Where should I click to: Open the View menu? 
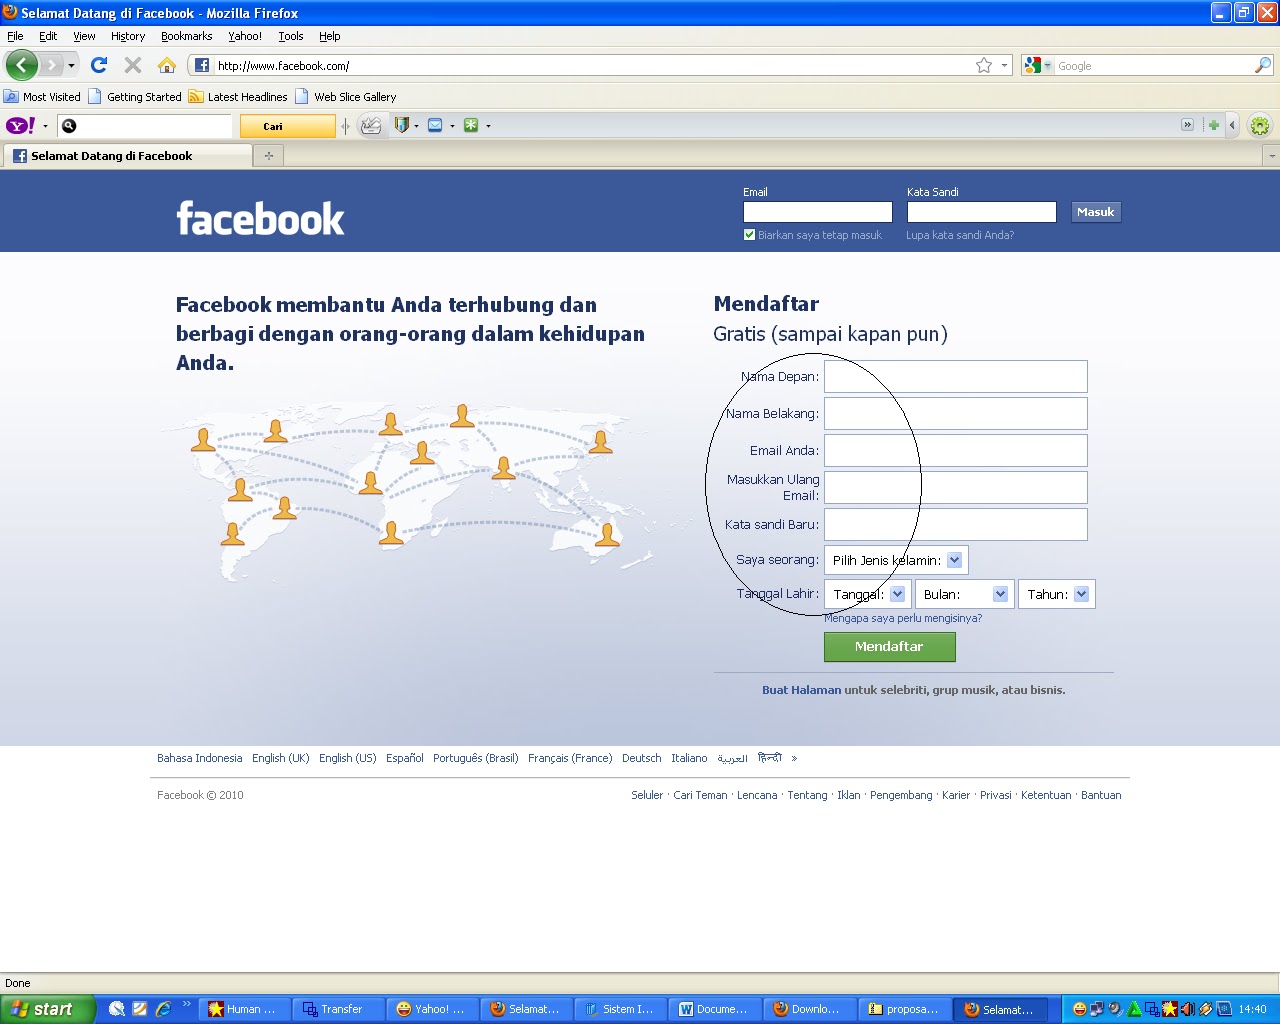(84, 36)
